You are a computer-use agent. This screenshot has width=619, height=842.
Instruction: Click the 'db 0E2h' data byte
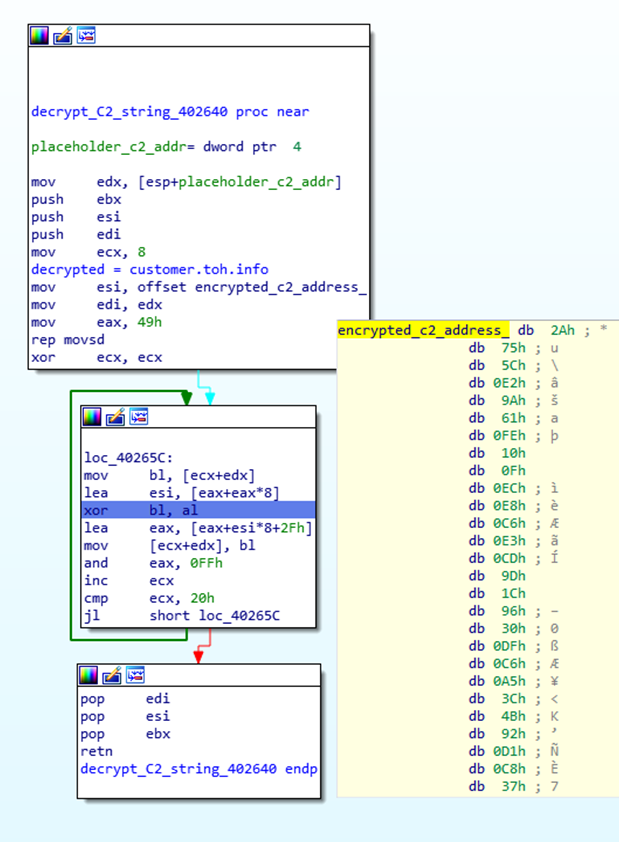[x=513, y=383]
